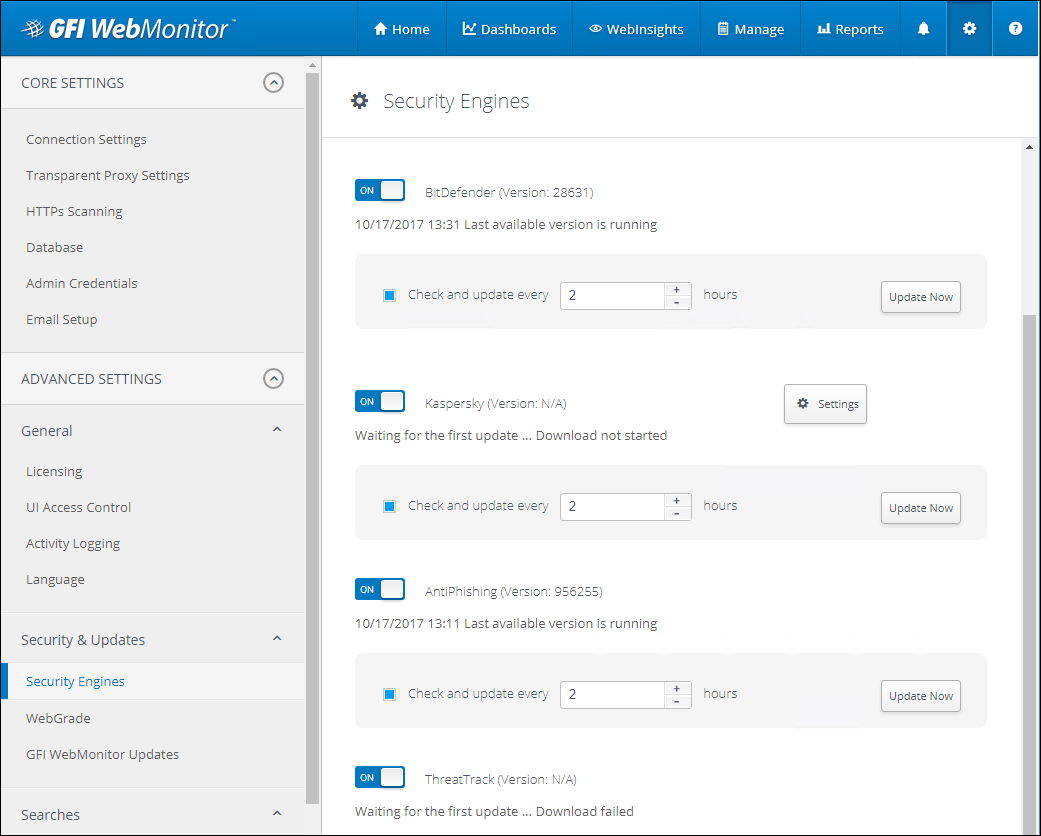Open WebGrade page
This screenshot has width=1041, height=836.
pos(58,718)
